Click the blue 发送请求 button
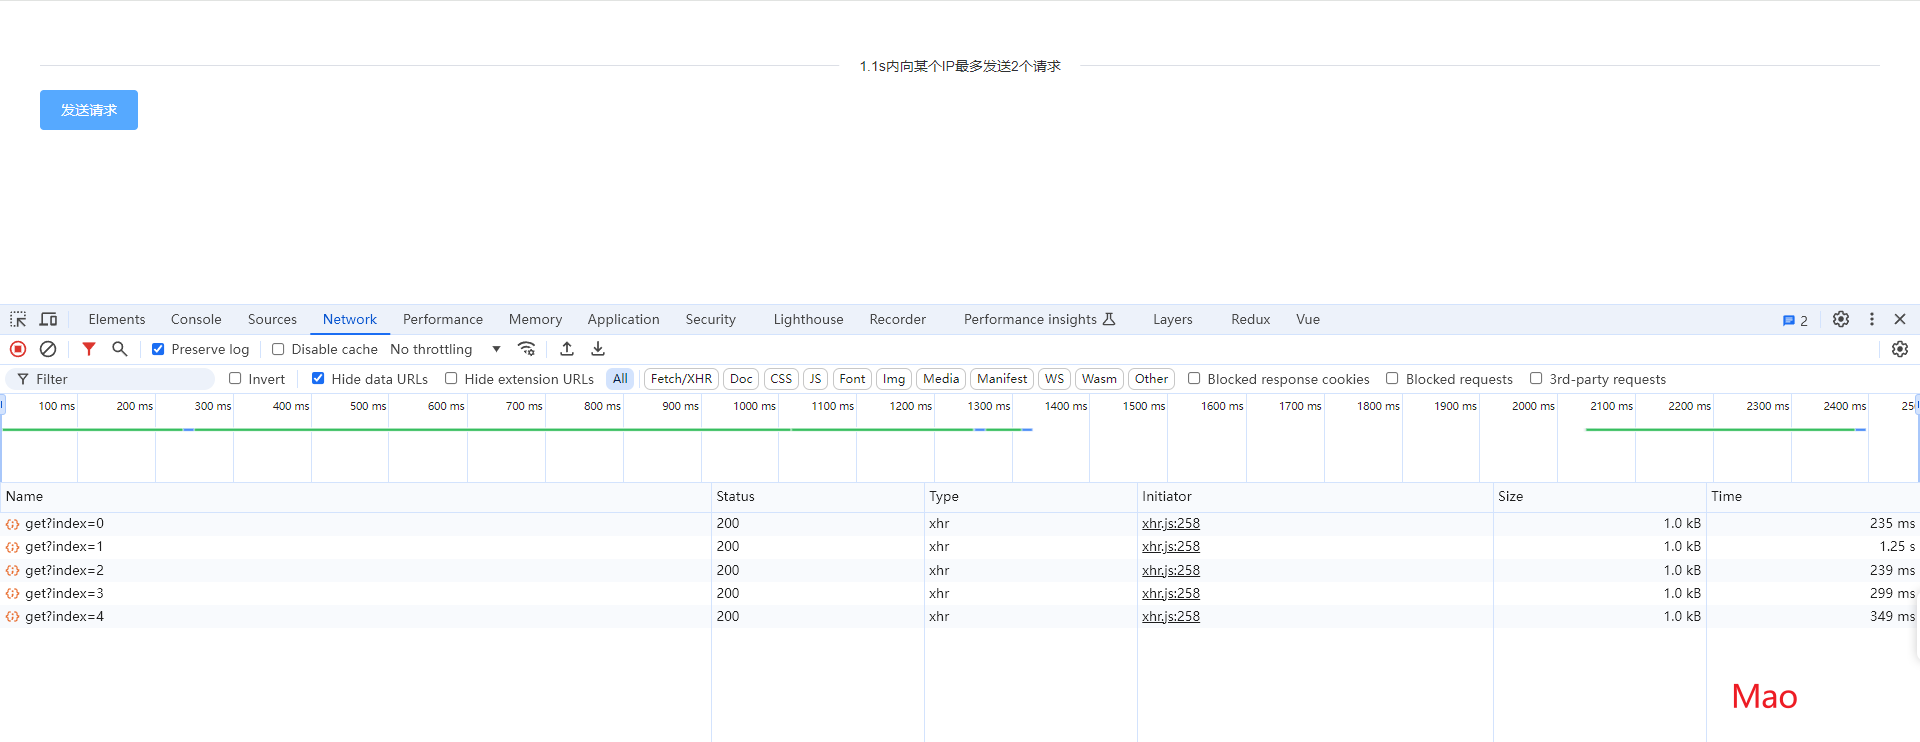 pos(89,110)
